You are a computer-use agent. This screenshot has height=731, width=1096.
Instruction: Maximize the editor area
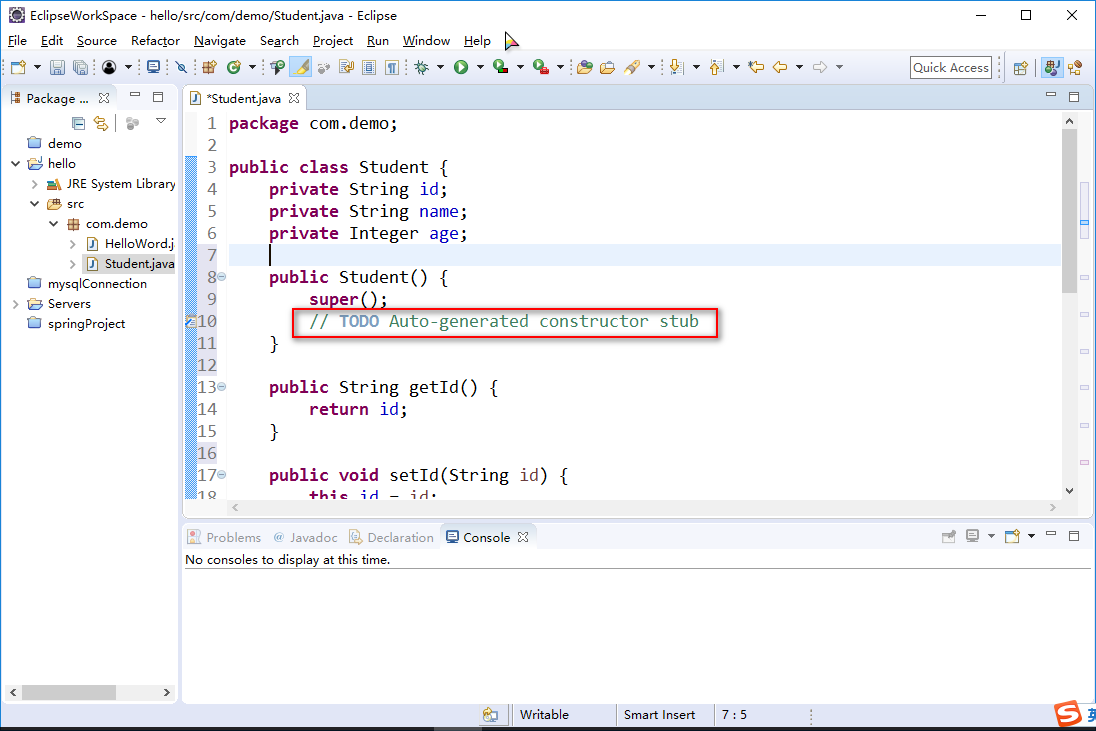pos(1074,96)
